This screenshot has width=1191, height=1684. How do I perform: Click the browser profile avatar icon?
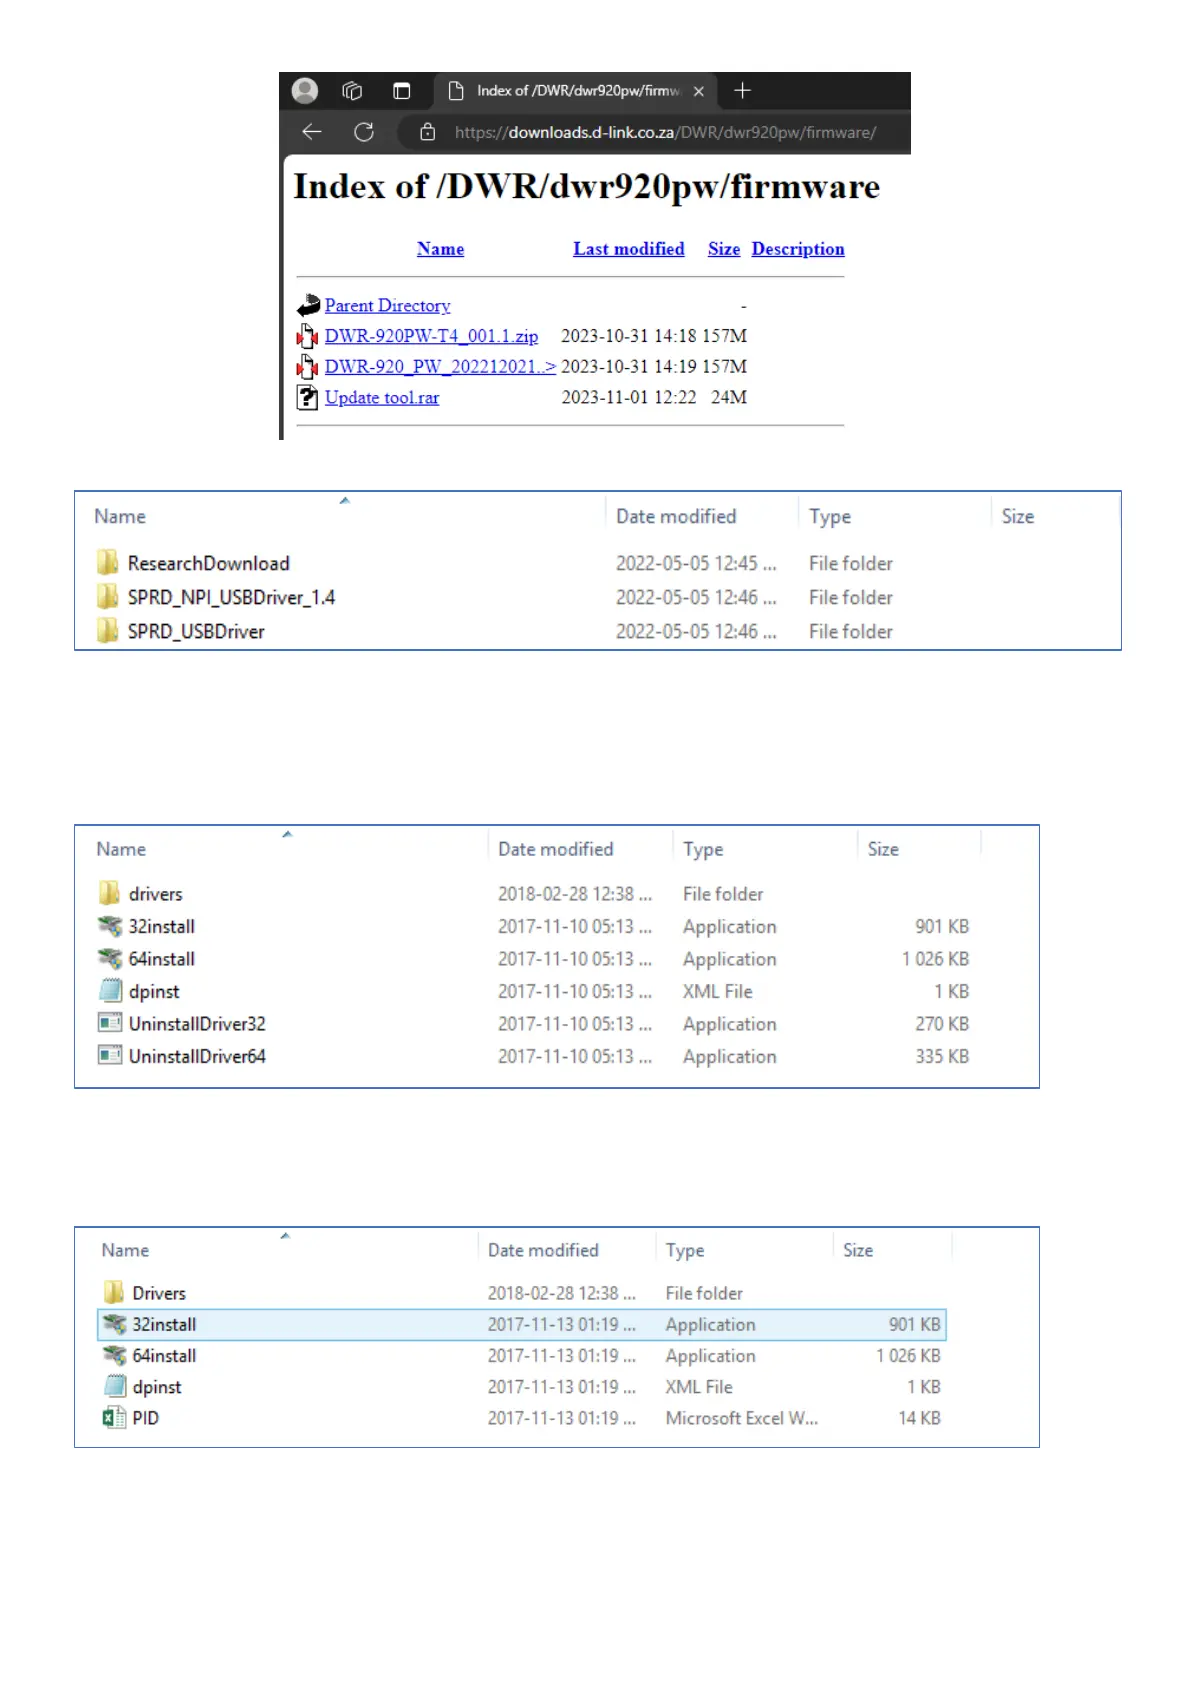[x=305, y=91]
